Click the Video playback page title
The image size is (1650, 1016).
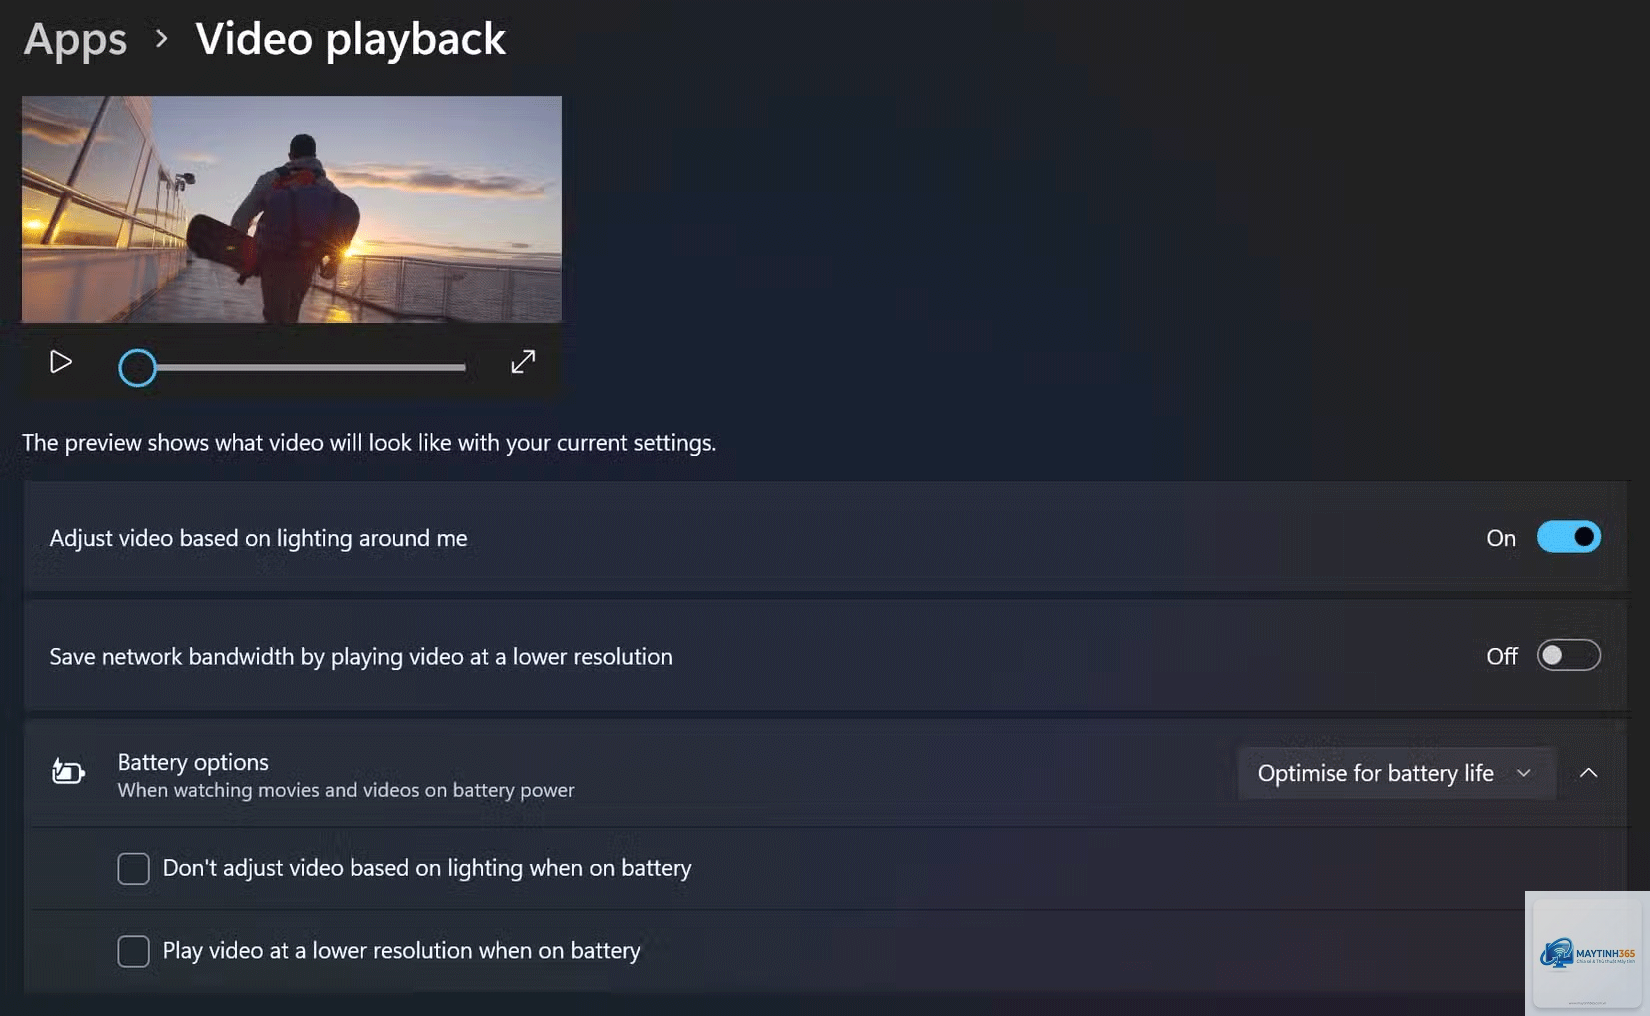click(350, 39)
